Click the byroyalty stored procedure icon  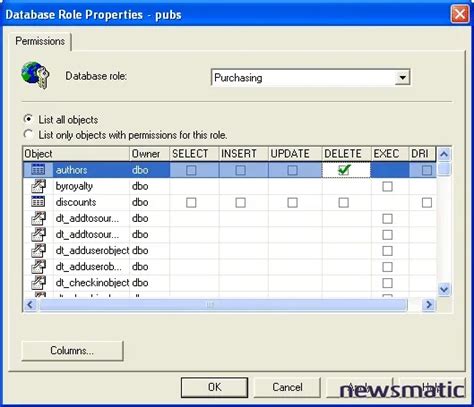[38, 186]
